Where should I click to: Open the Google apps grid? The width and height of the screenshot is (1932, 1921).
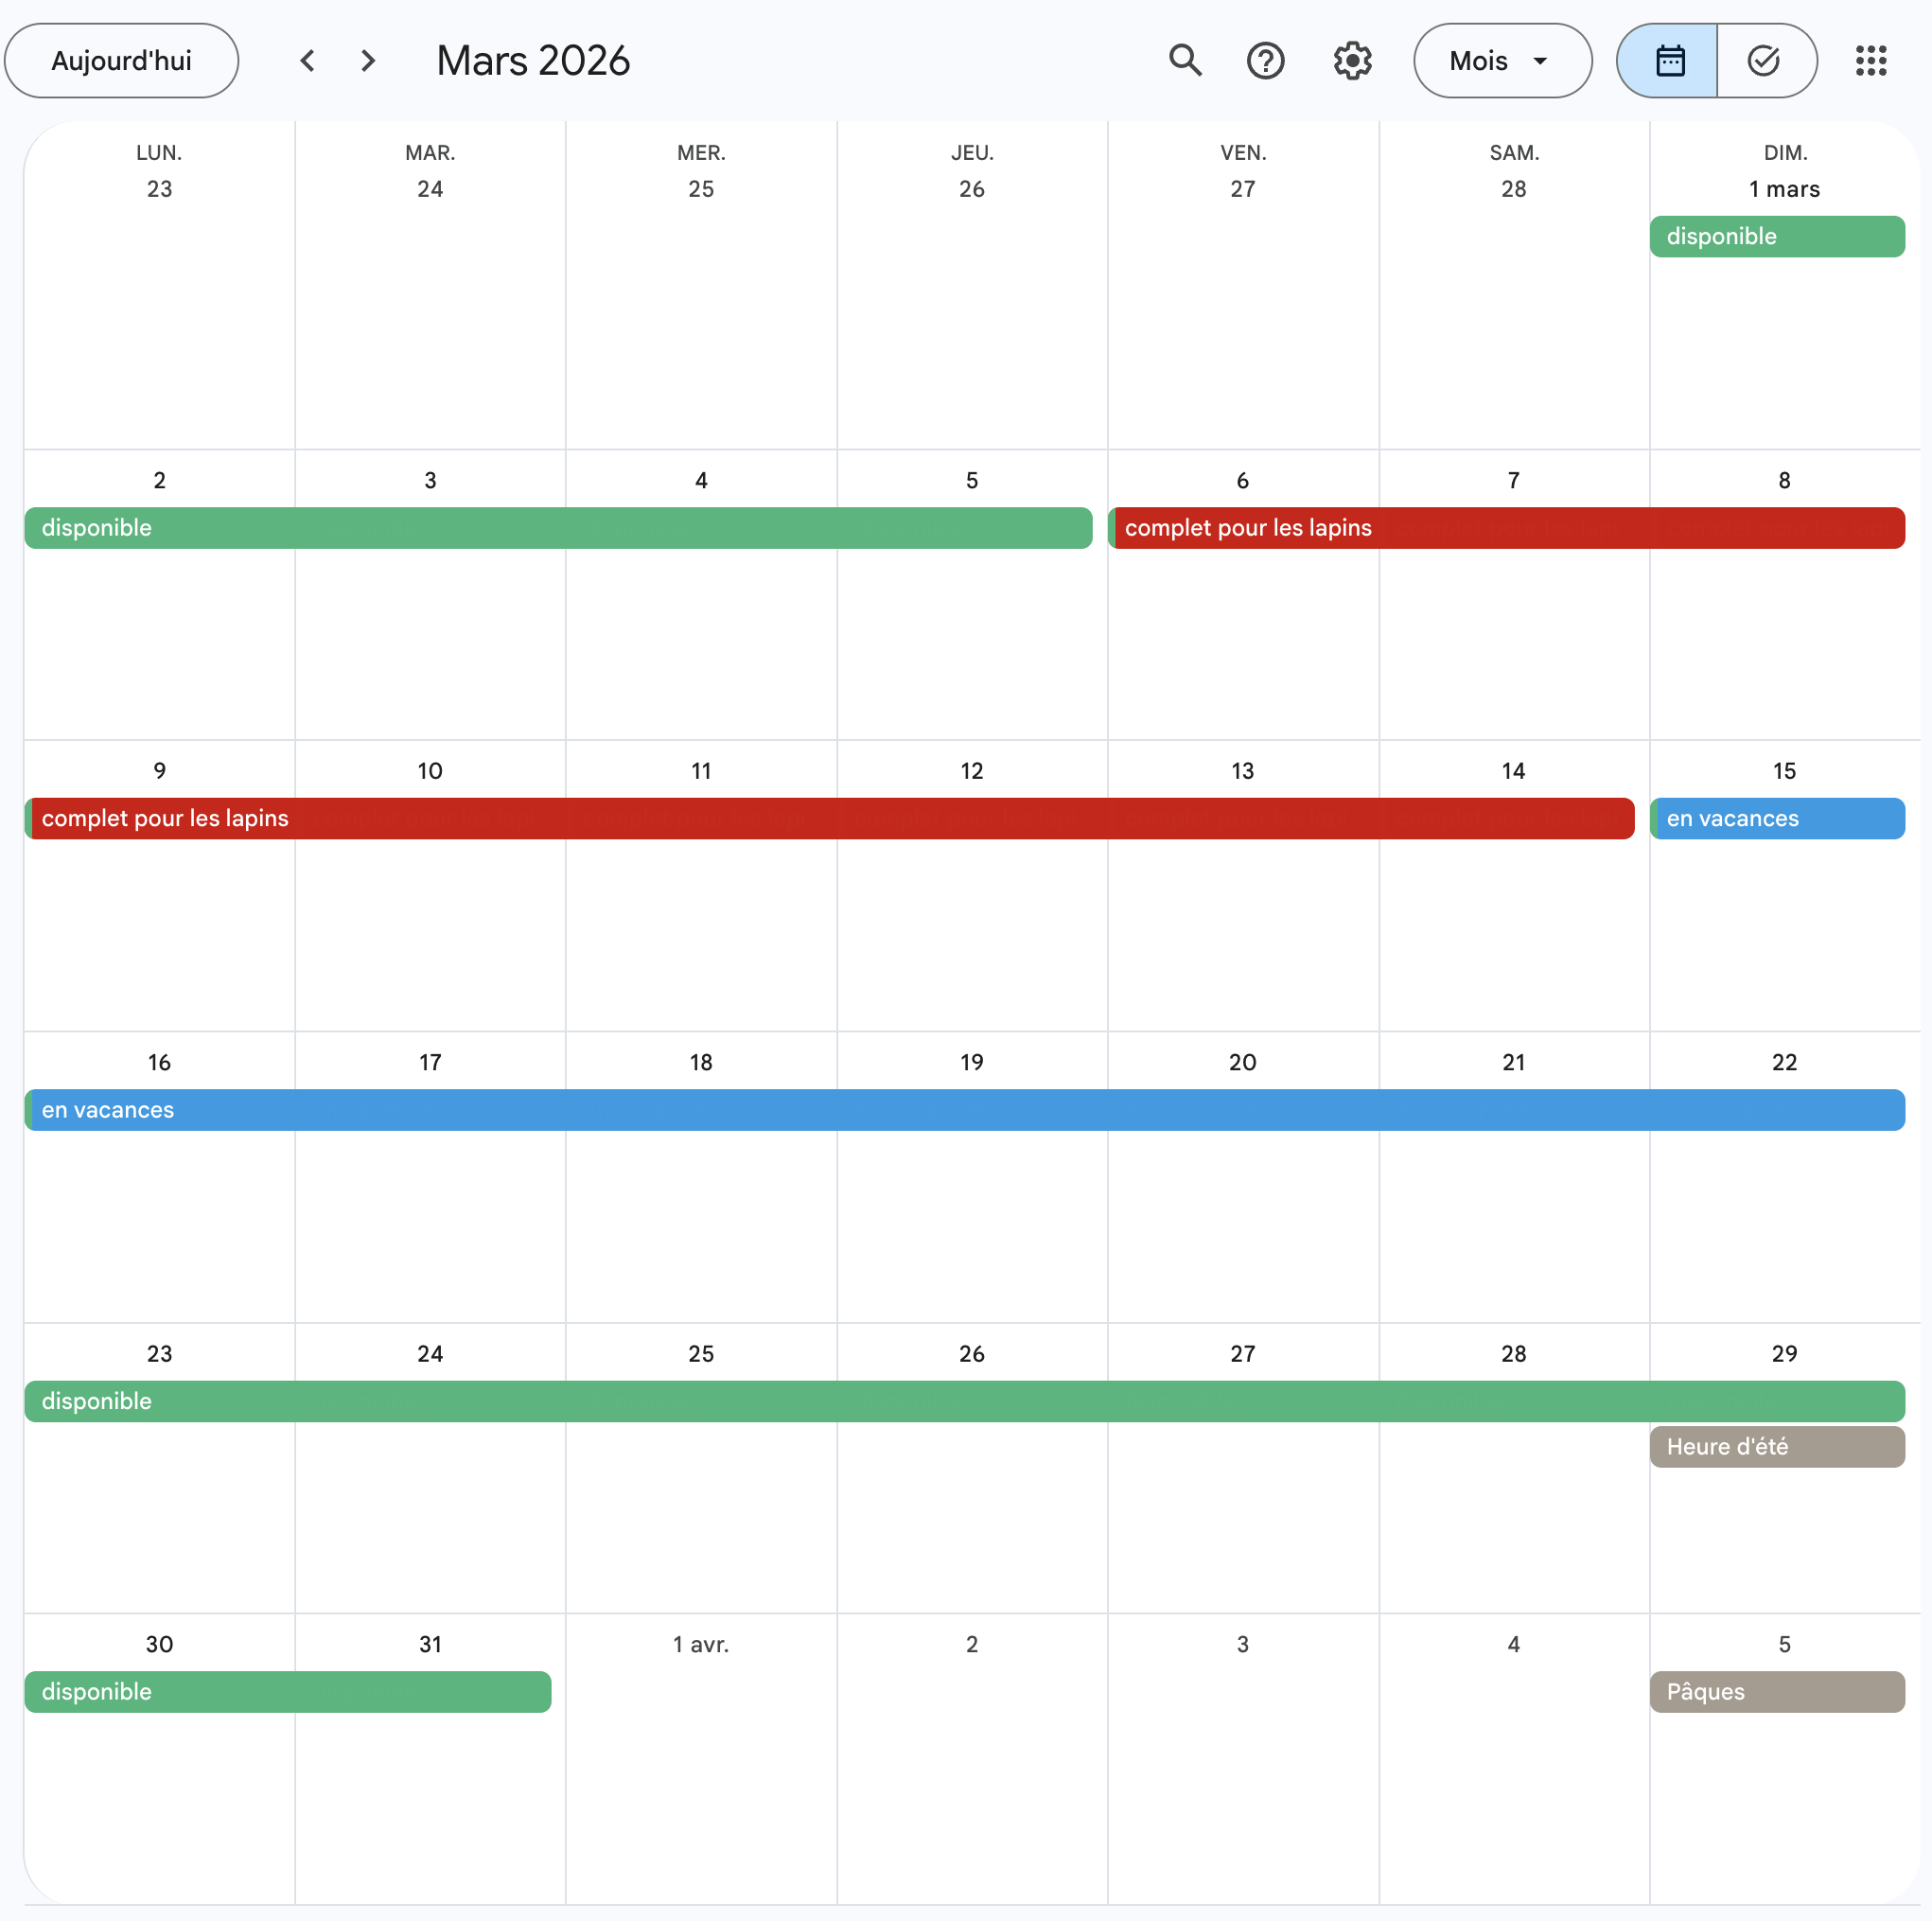pyautogui.click(x=1870, y=61)
